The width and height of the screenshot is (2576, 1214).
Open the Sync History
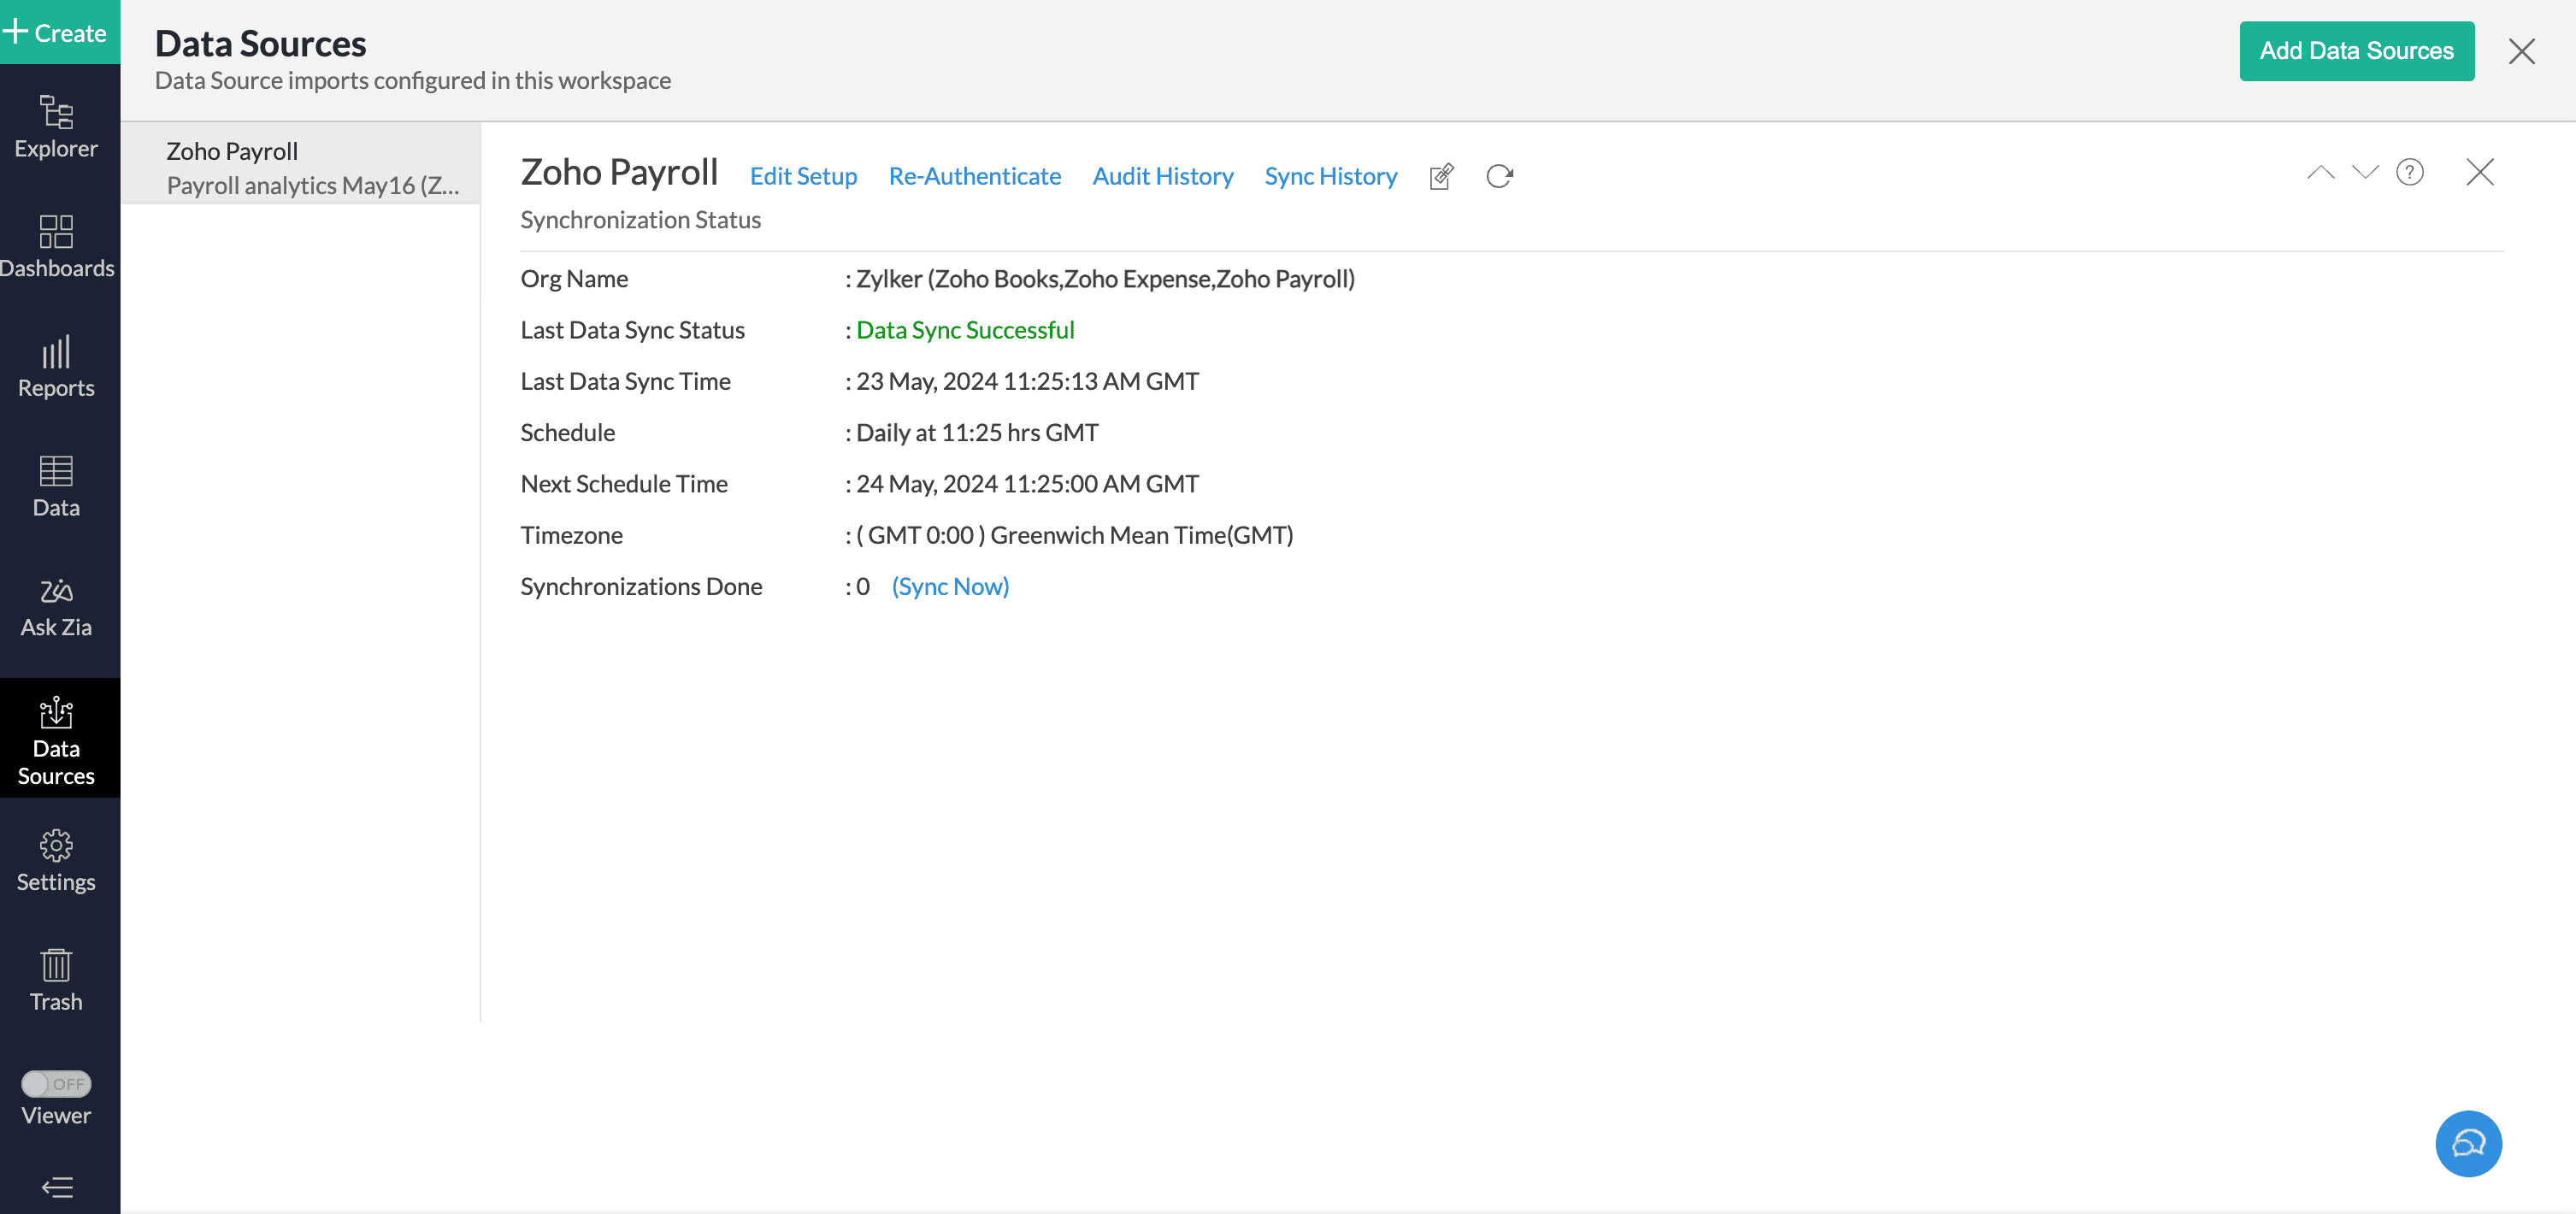(1331, 176)
